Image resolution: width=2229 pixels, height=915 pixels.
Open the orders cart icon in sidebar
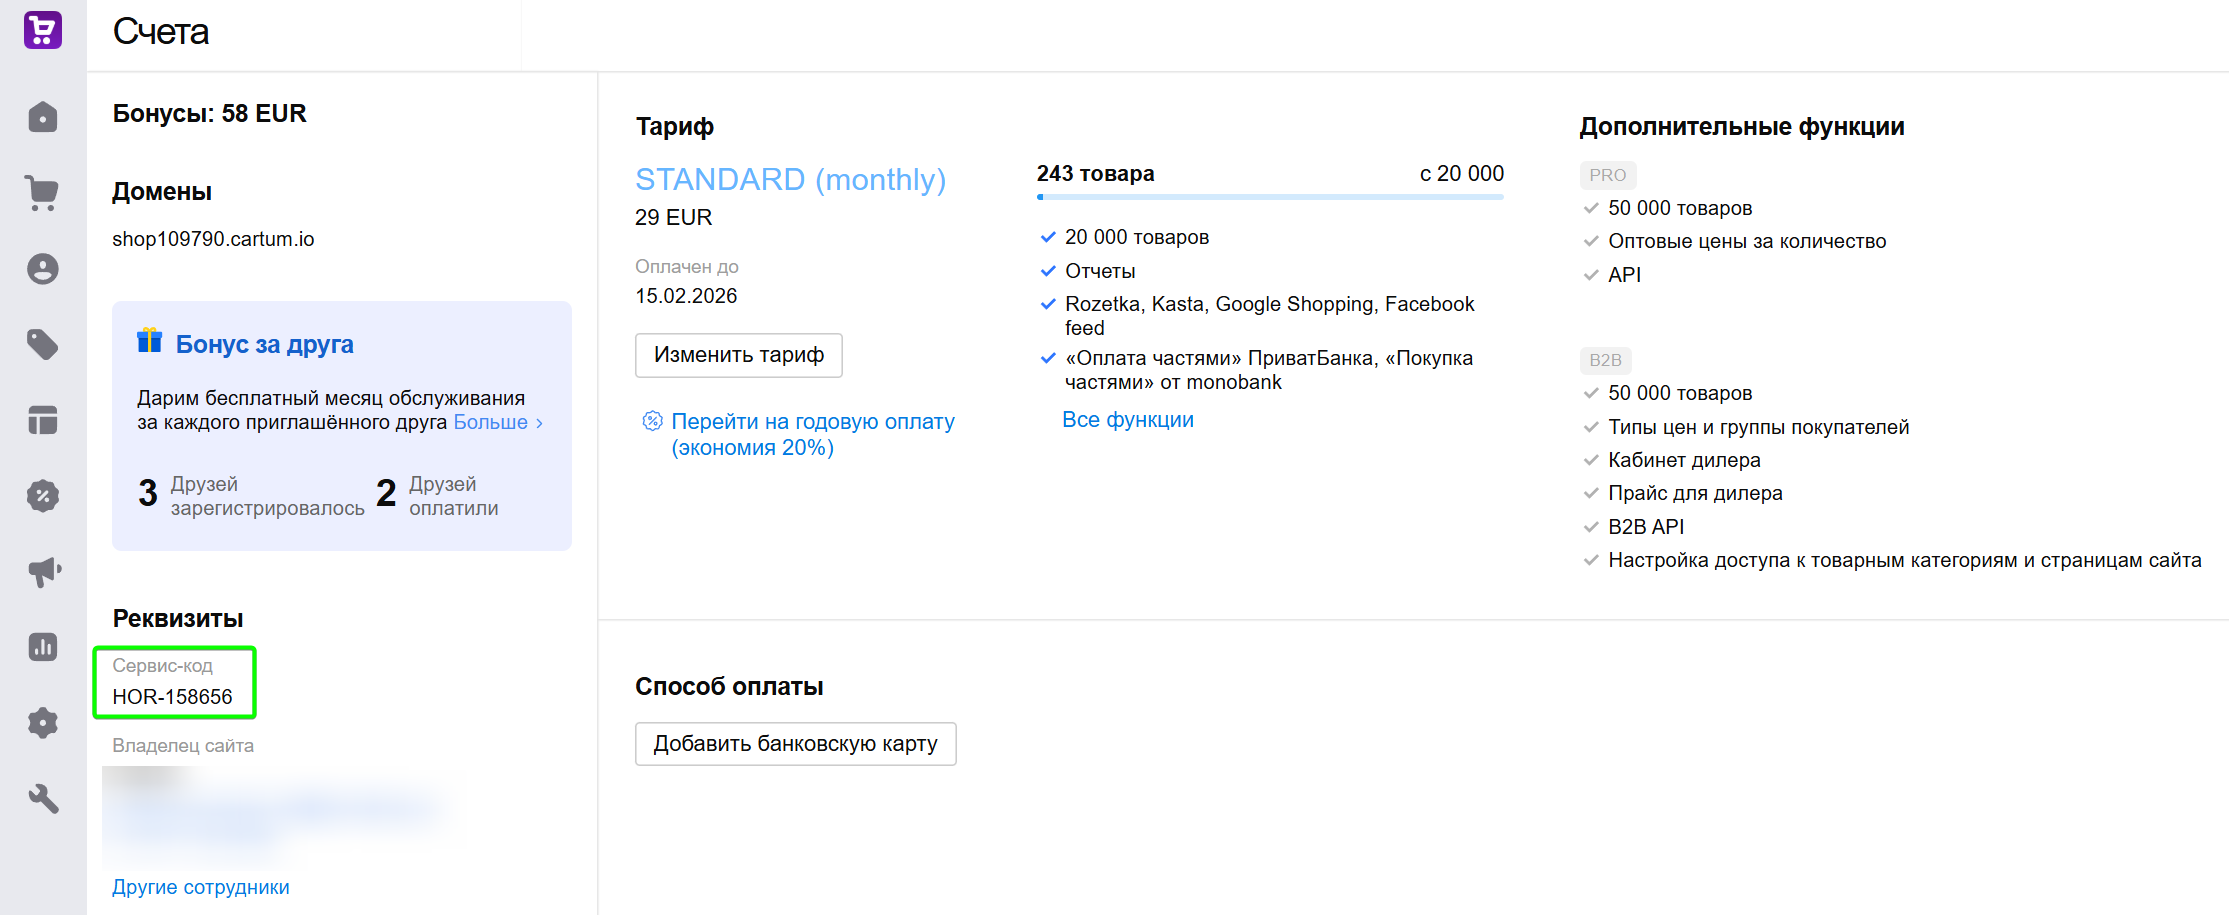[43, 192]
